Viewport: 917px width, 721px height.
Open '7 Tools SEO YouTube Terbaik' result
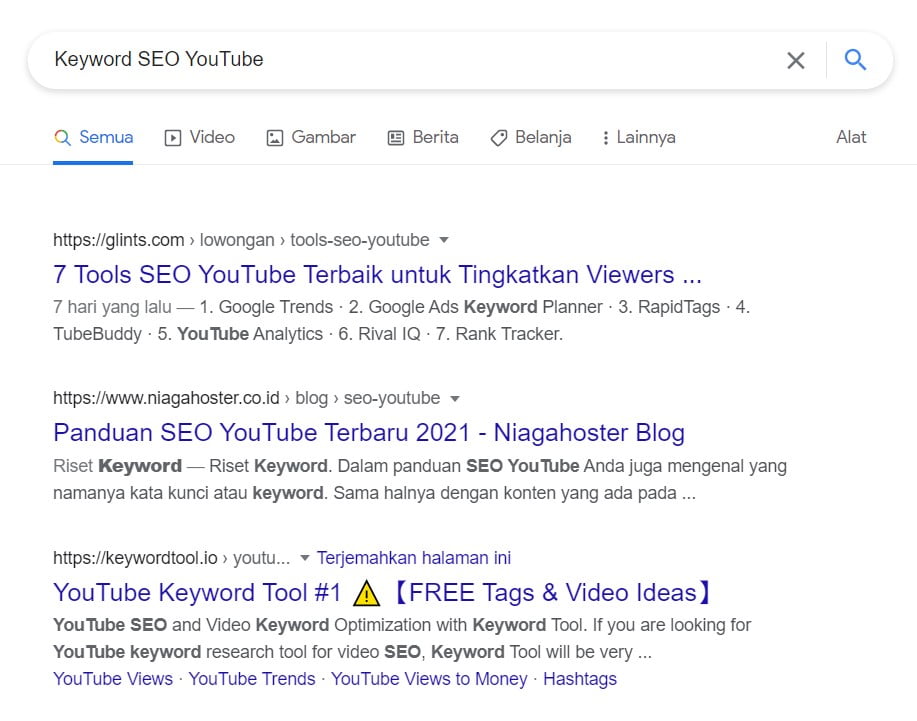tap(377, 275)
